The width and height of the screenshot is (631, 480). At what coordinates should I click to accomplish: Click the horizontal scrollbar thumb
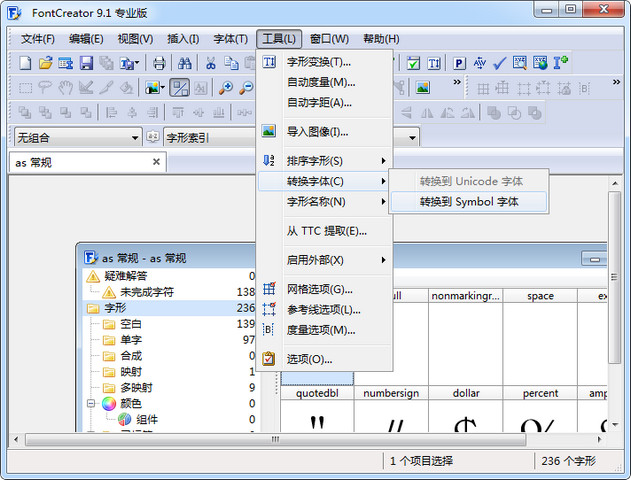[x=275, y=439]
